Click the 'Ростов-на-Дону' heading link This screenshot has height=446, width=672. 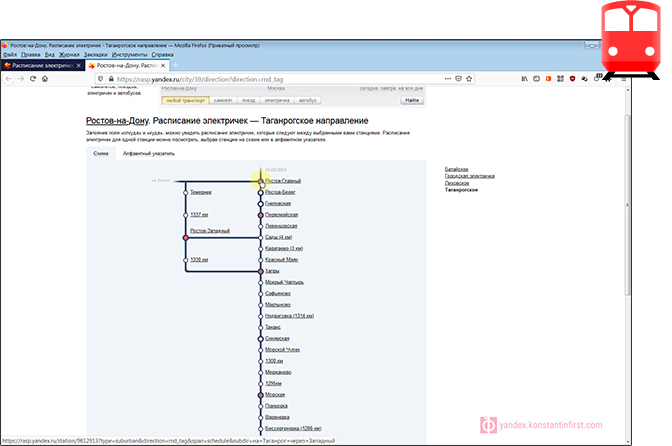117,121
